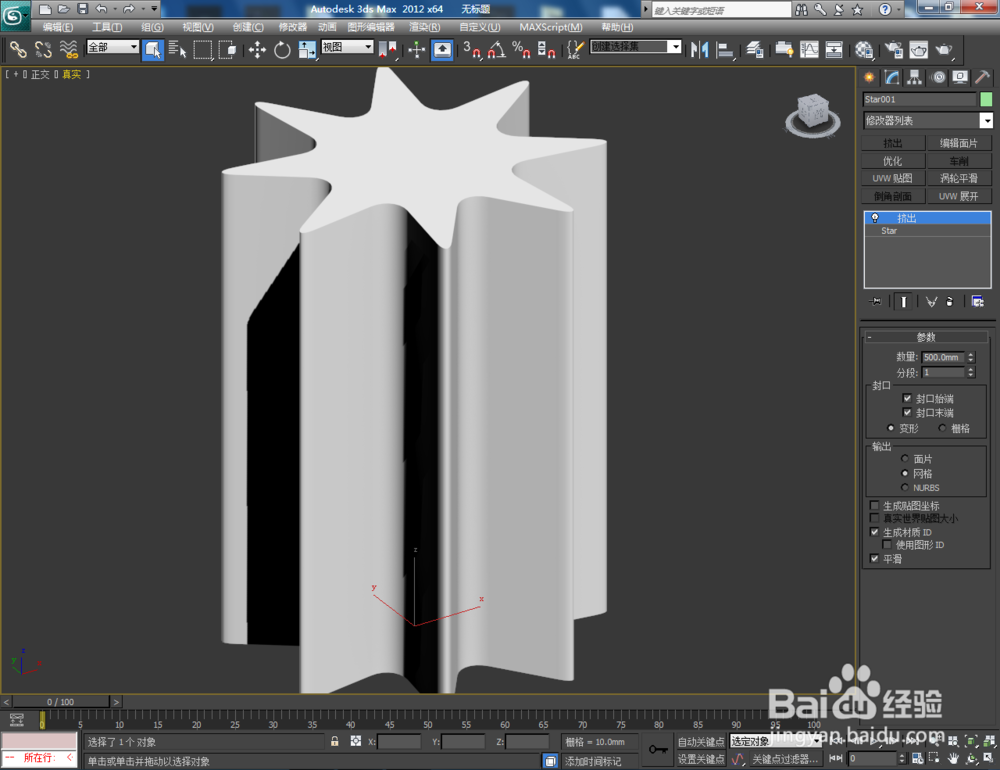Screen dimensions: 1000x770
Task: Enable the 生成贴图坐标 checkbox
Action: tap(875, 505)
